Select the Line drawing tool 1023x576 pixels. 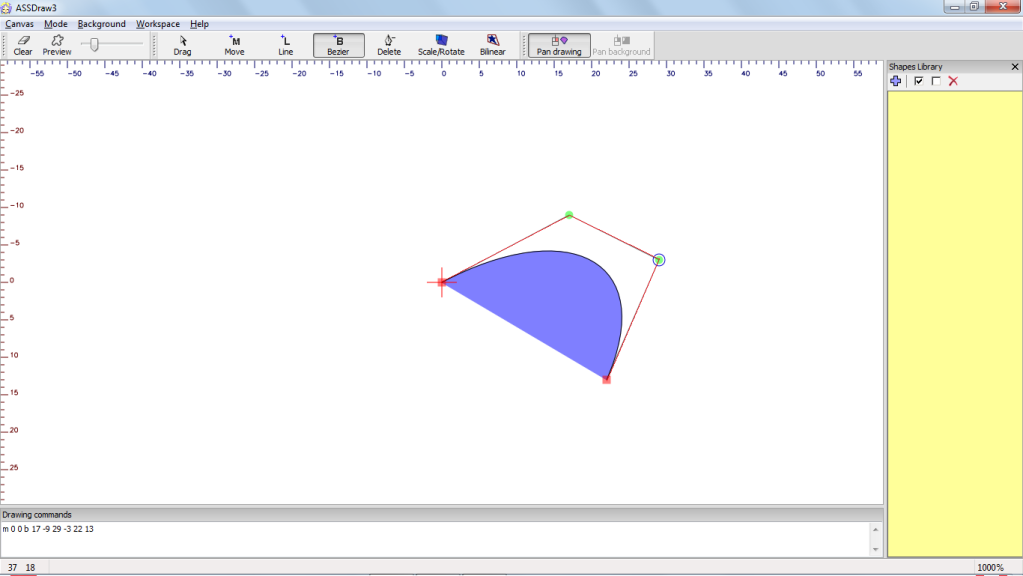[x=286, y=45]
